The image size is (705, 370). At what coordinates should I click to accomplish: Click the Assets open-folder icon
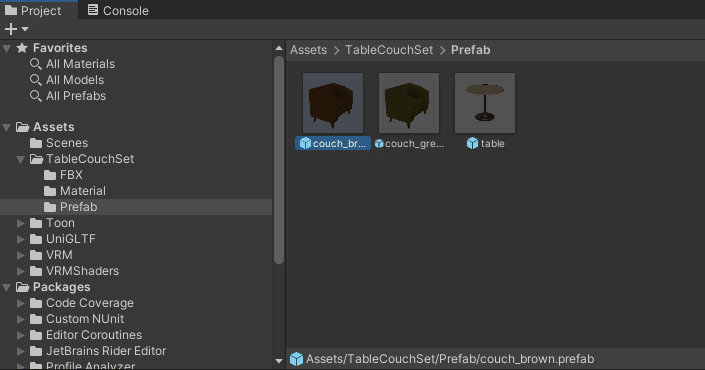pyautogui.click(x=22, y=127)
